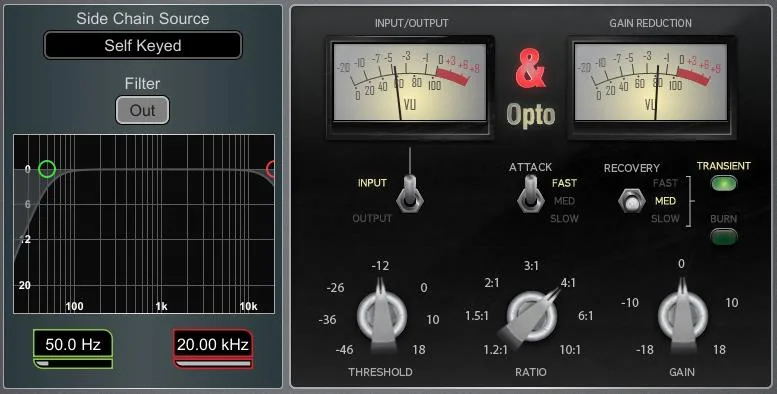Click the Input/Output VU meter
Viewport: 777px width, 394px height.
(409, 82)
